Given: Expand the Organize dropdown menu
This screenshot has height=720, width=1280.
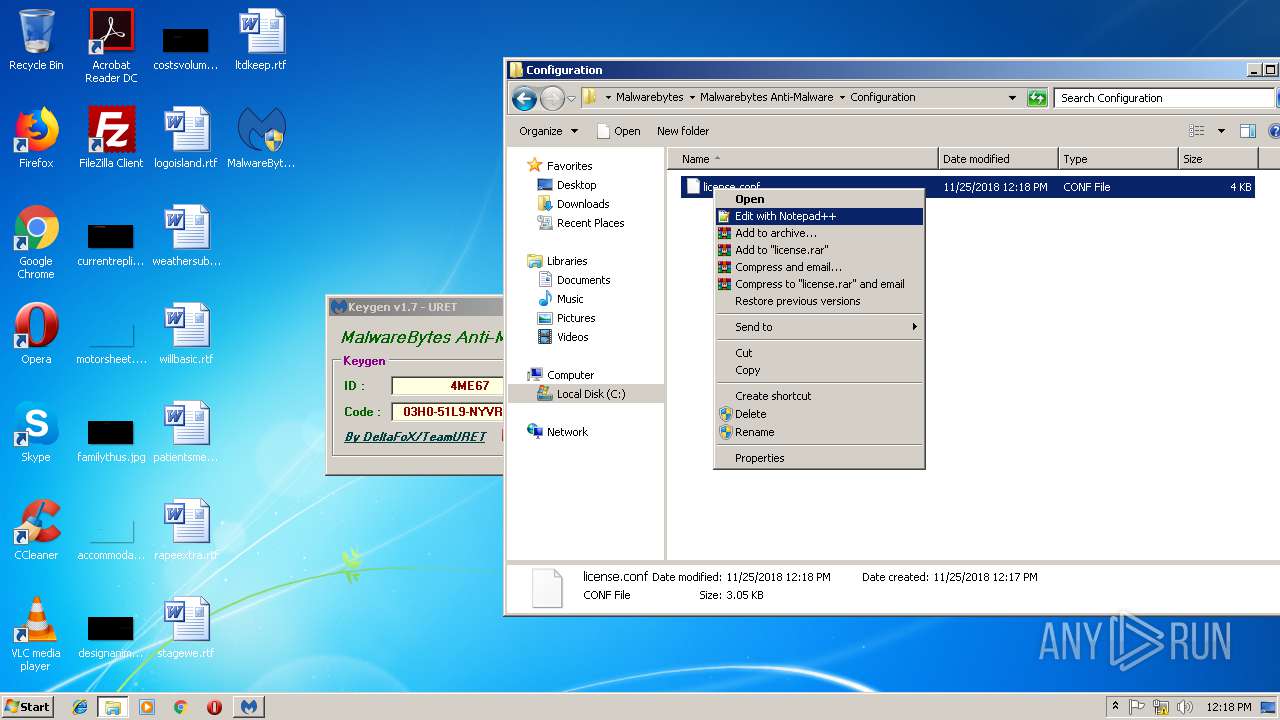Looking at the screenshot, I should point(548,131).
